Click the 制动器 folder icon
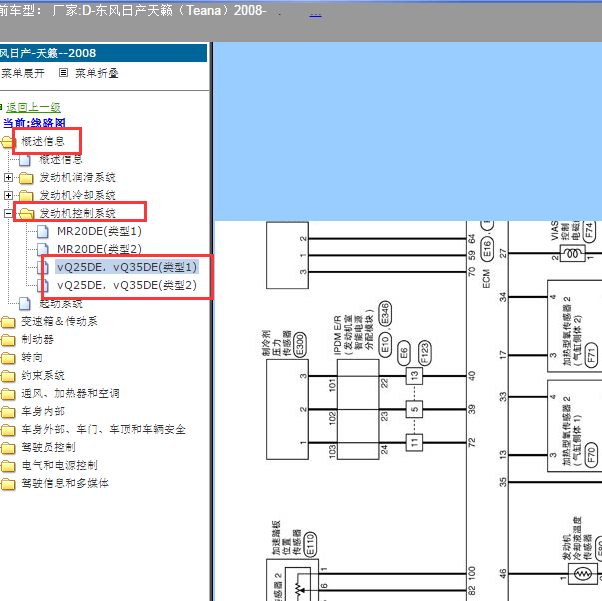 click(8, 340)
